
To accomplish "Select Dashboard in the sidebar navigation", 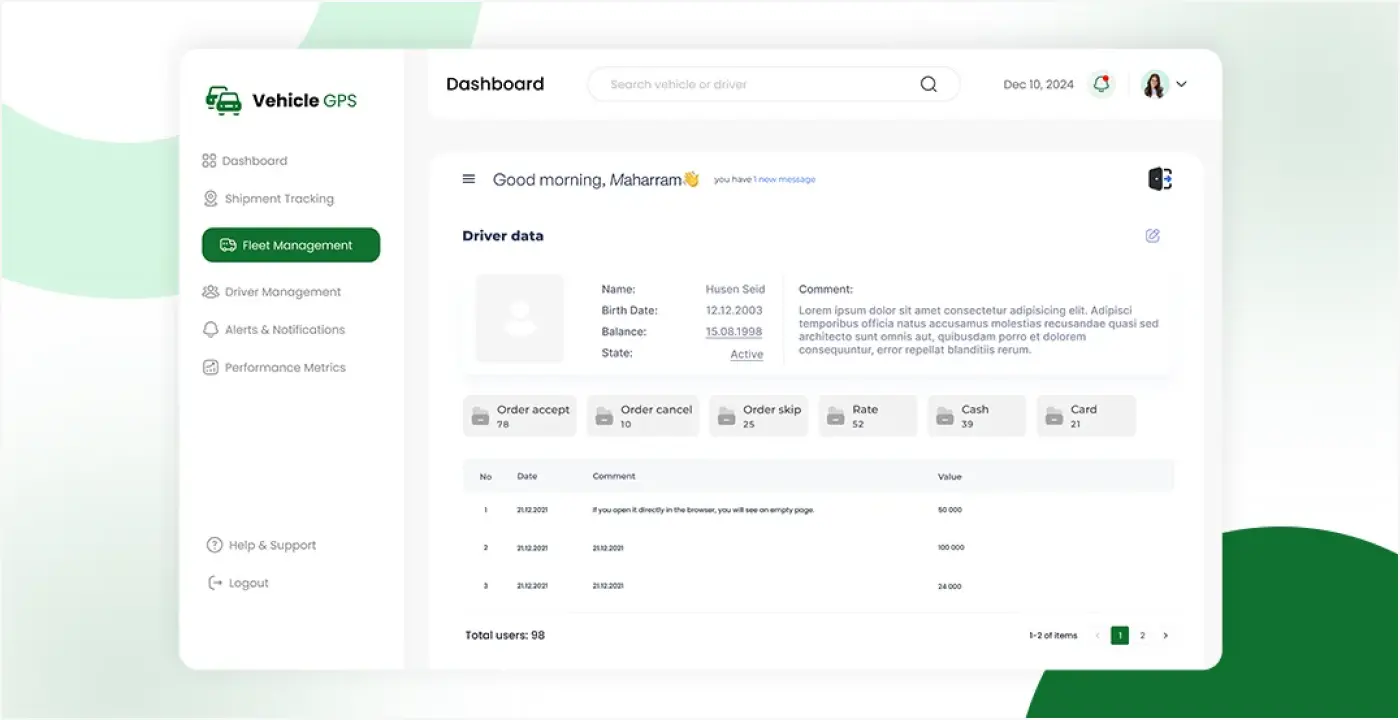I will tap(256, 160).
